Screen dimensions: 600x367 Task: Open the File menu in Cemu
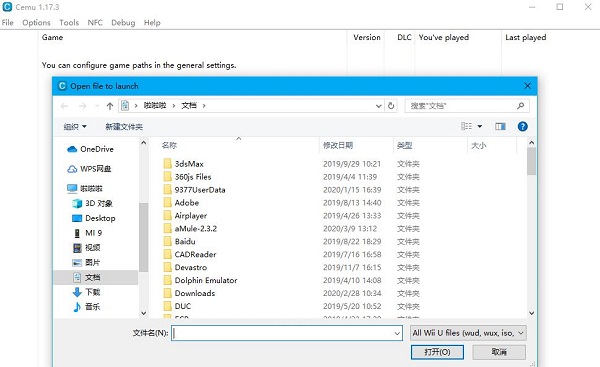7,23
